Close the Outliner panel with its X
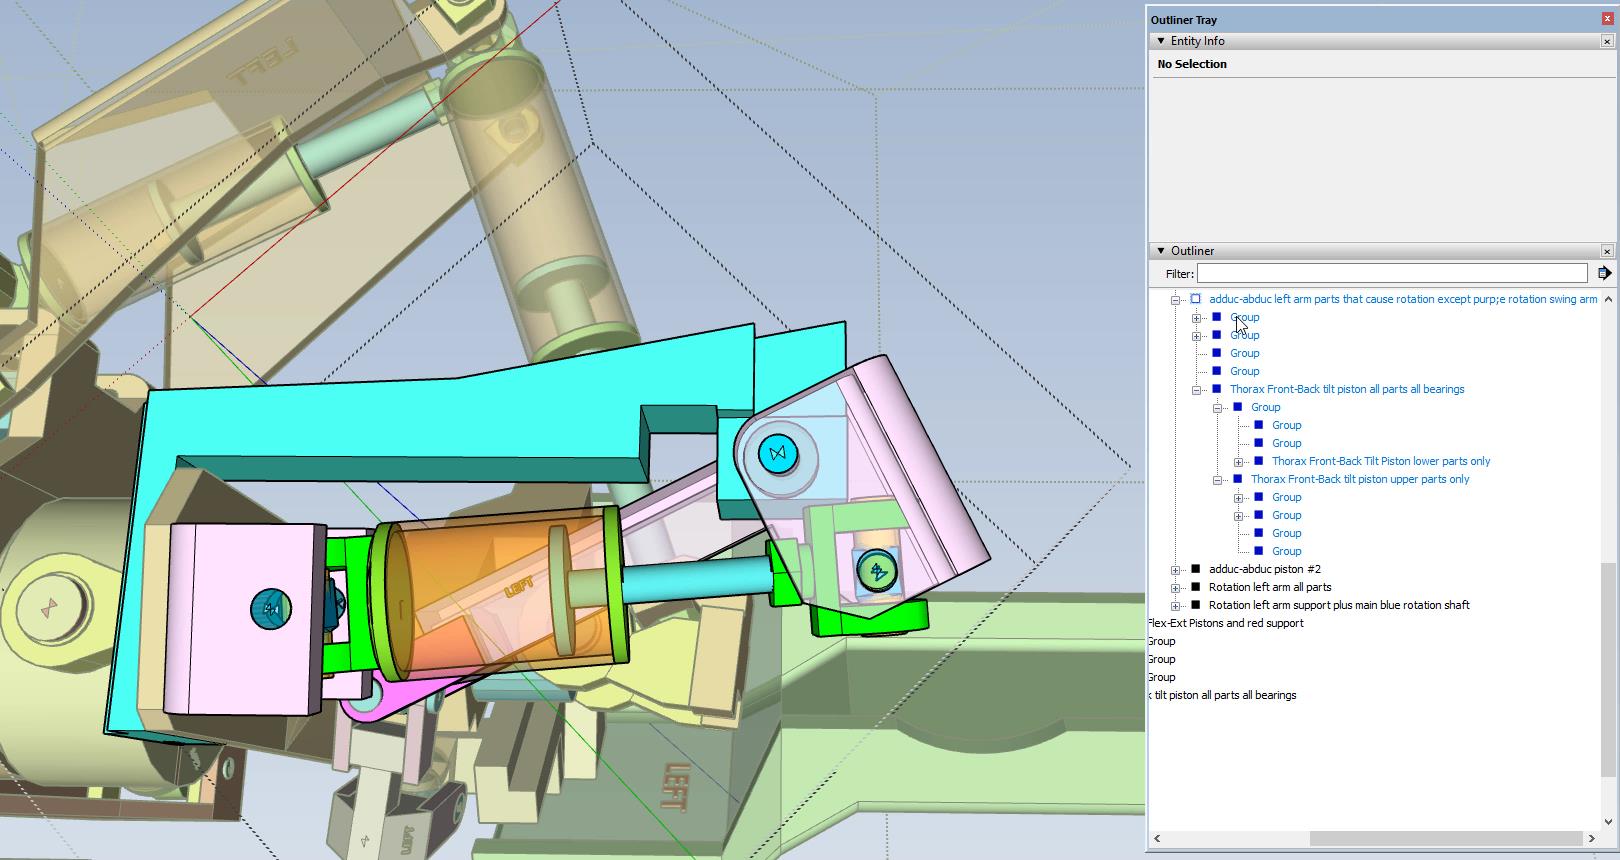The image size is (1620, 860). point(1607,251)
